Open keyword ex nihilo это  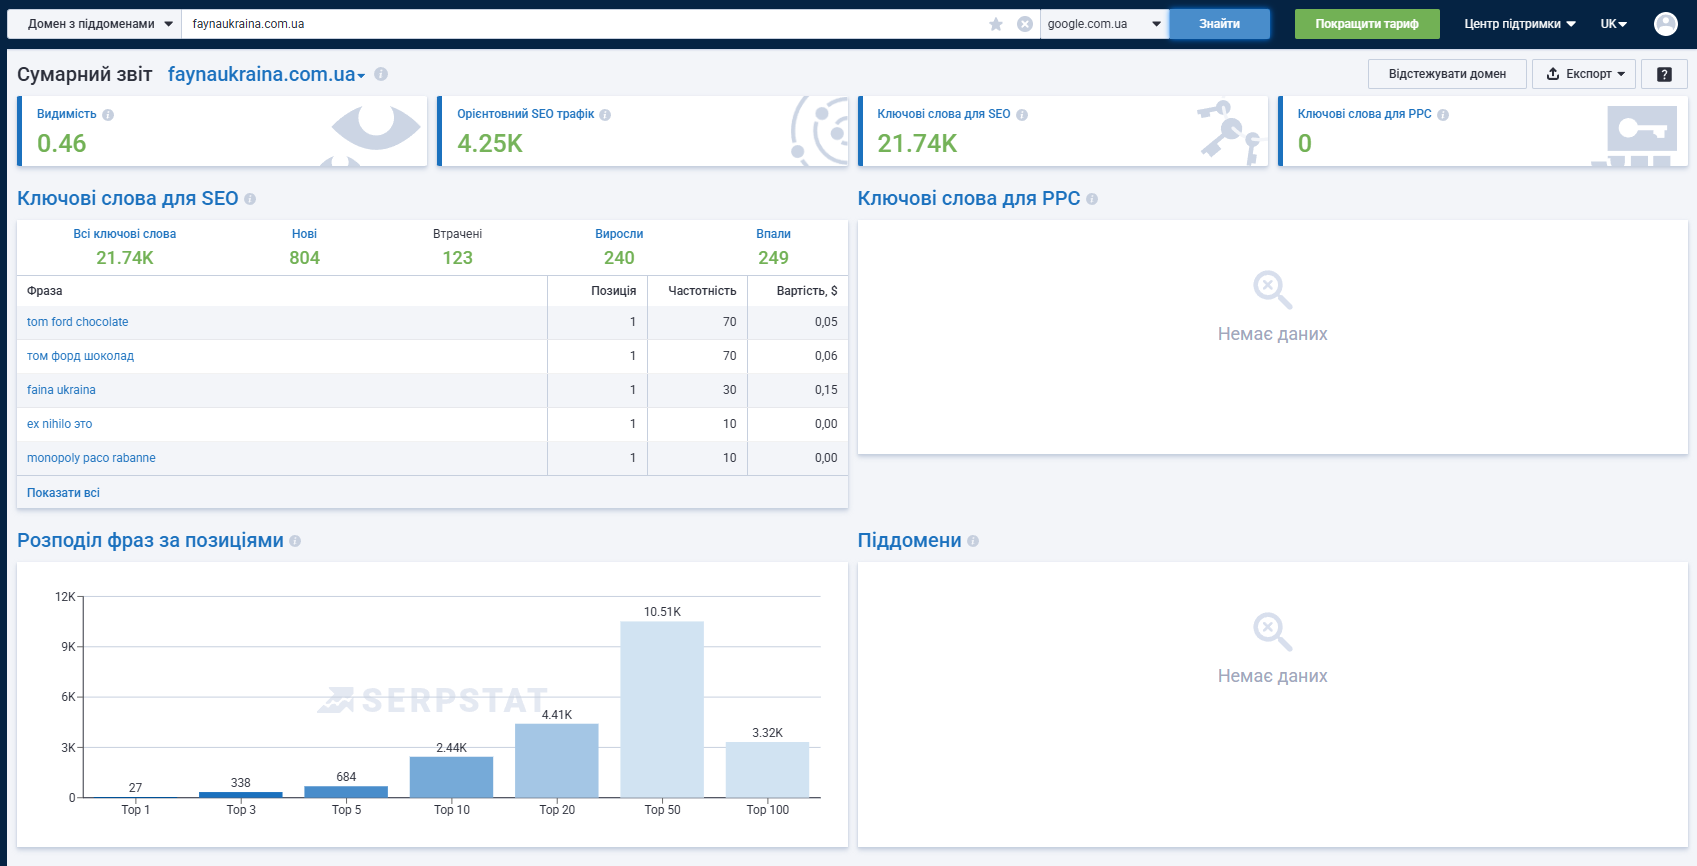tap(59, 424)
